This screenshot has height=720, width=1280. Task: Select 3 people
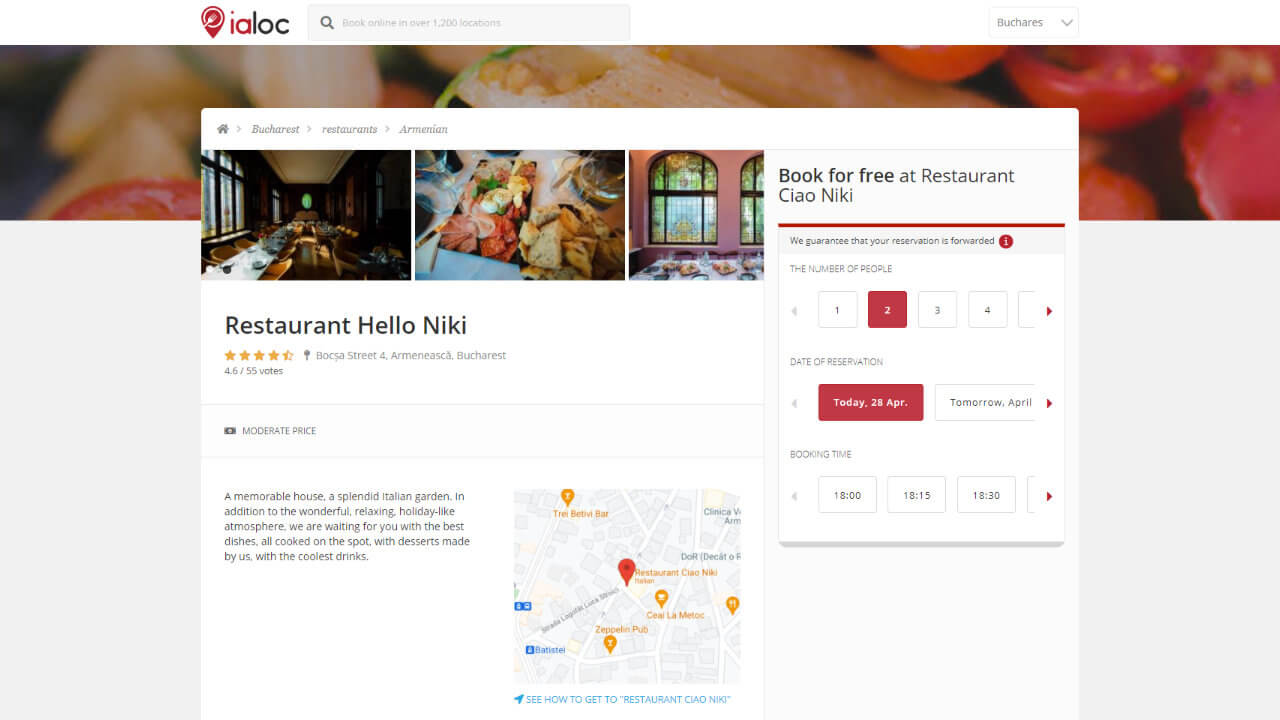[x=937, y=310]
